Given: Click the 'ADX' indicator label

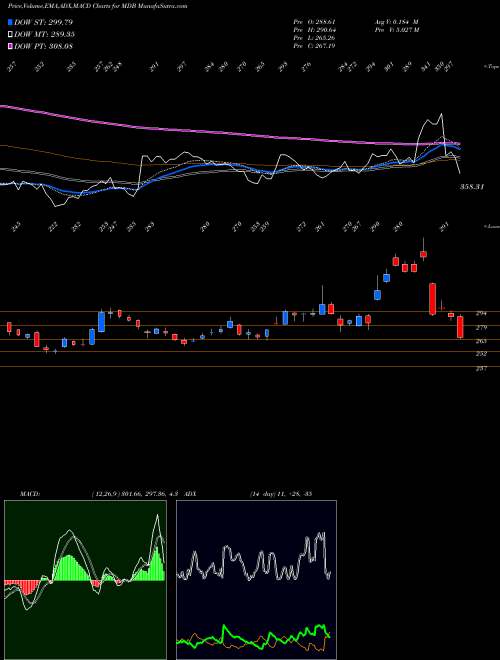Looking at the screenshot, I should [x=191, y=494].
